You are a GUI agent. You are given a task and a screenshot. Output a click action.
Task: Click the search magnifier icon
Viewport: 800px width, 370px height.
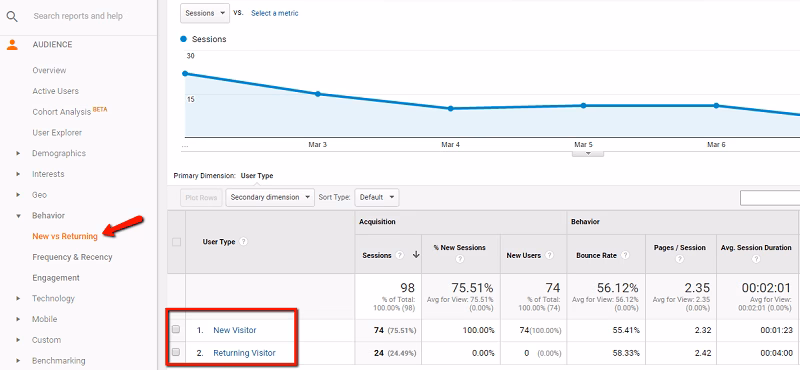point(12,16)
